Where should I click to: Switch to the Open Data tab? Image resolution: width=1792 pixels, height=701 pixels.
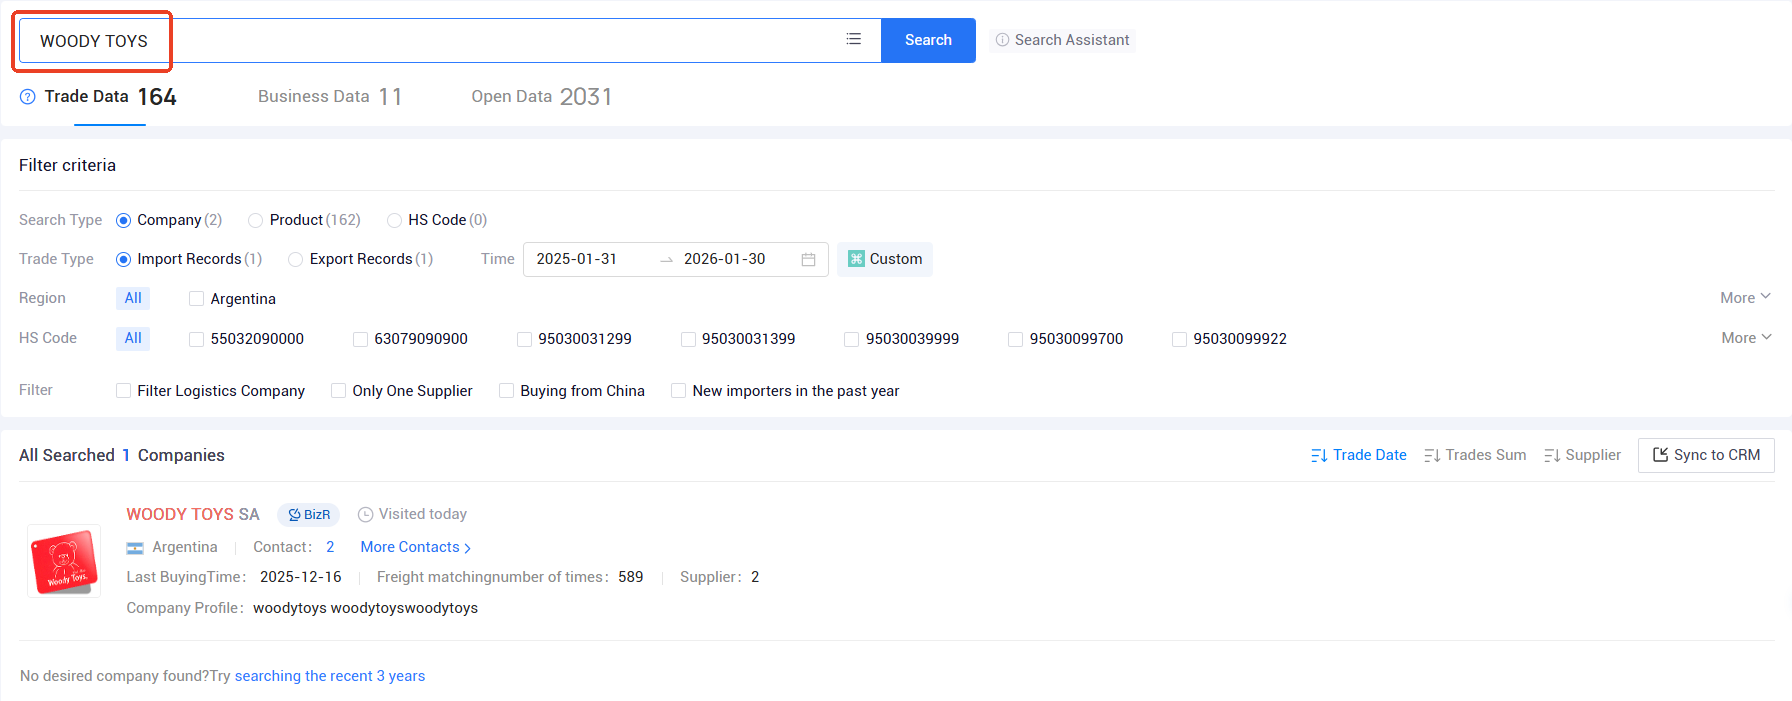pos(541,97)
